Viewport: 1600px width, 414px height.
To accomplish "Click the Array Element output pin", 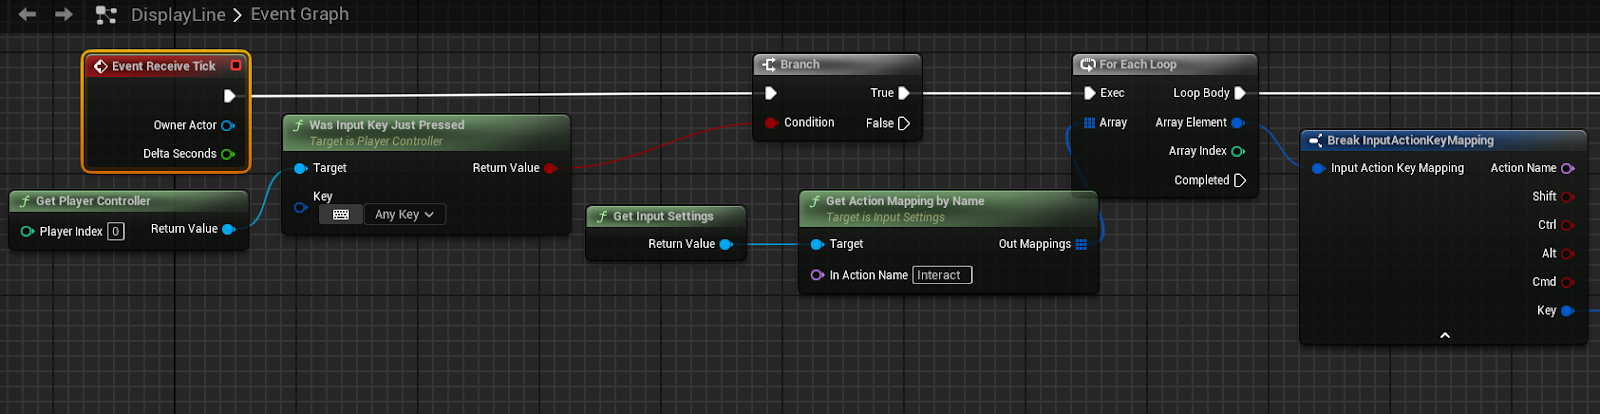I will 1237,123.
